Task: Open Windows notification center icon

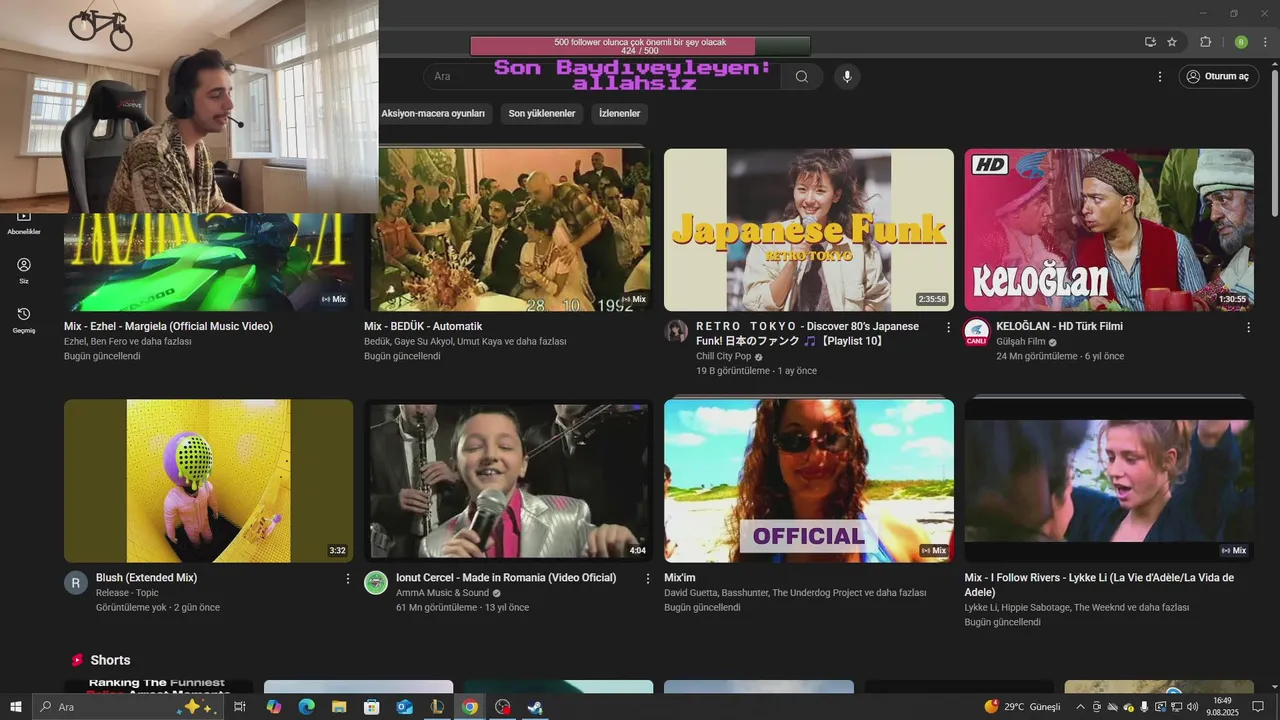Action: pos(1259,707)
